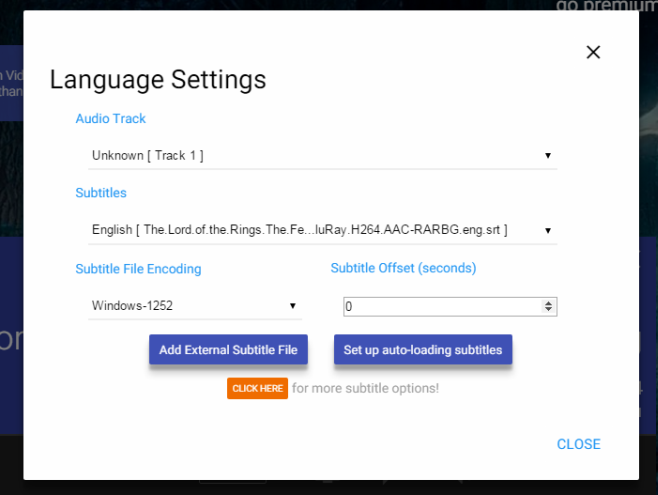This screenshot has height=495, width=658.
Task: Click the Audio Track dropdown arrow
Action: point(548,156)
